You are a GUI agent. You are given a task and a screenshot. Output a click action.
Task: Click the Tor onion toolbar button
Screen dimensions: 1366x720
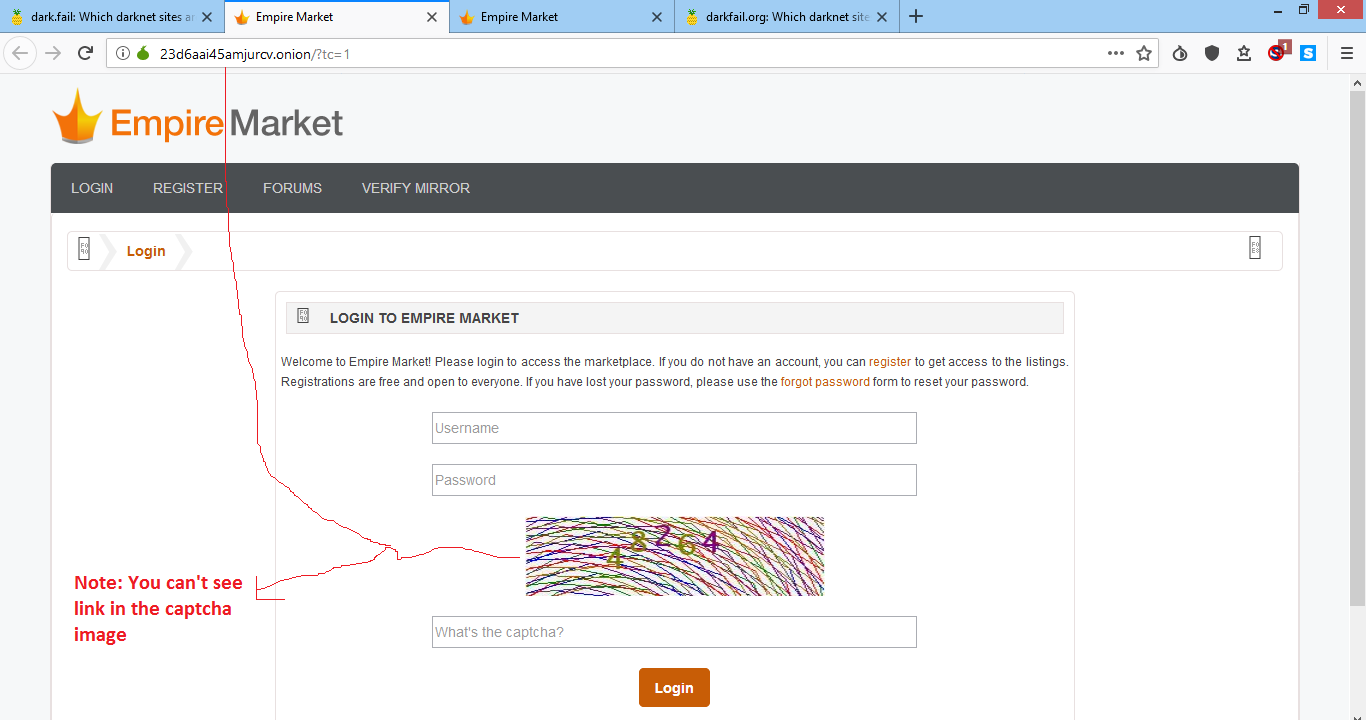tap(1180, 54)
